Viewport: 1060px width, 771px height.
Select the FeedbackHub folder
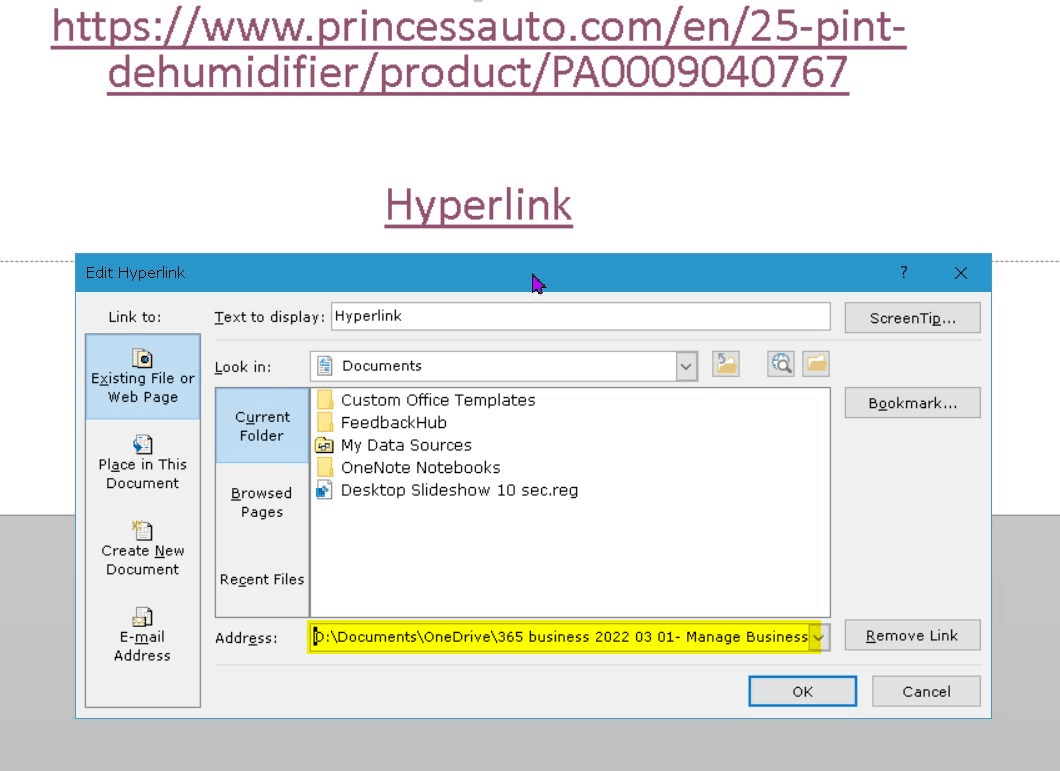[x=393, y=423]
